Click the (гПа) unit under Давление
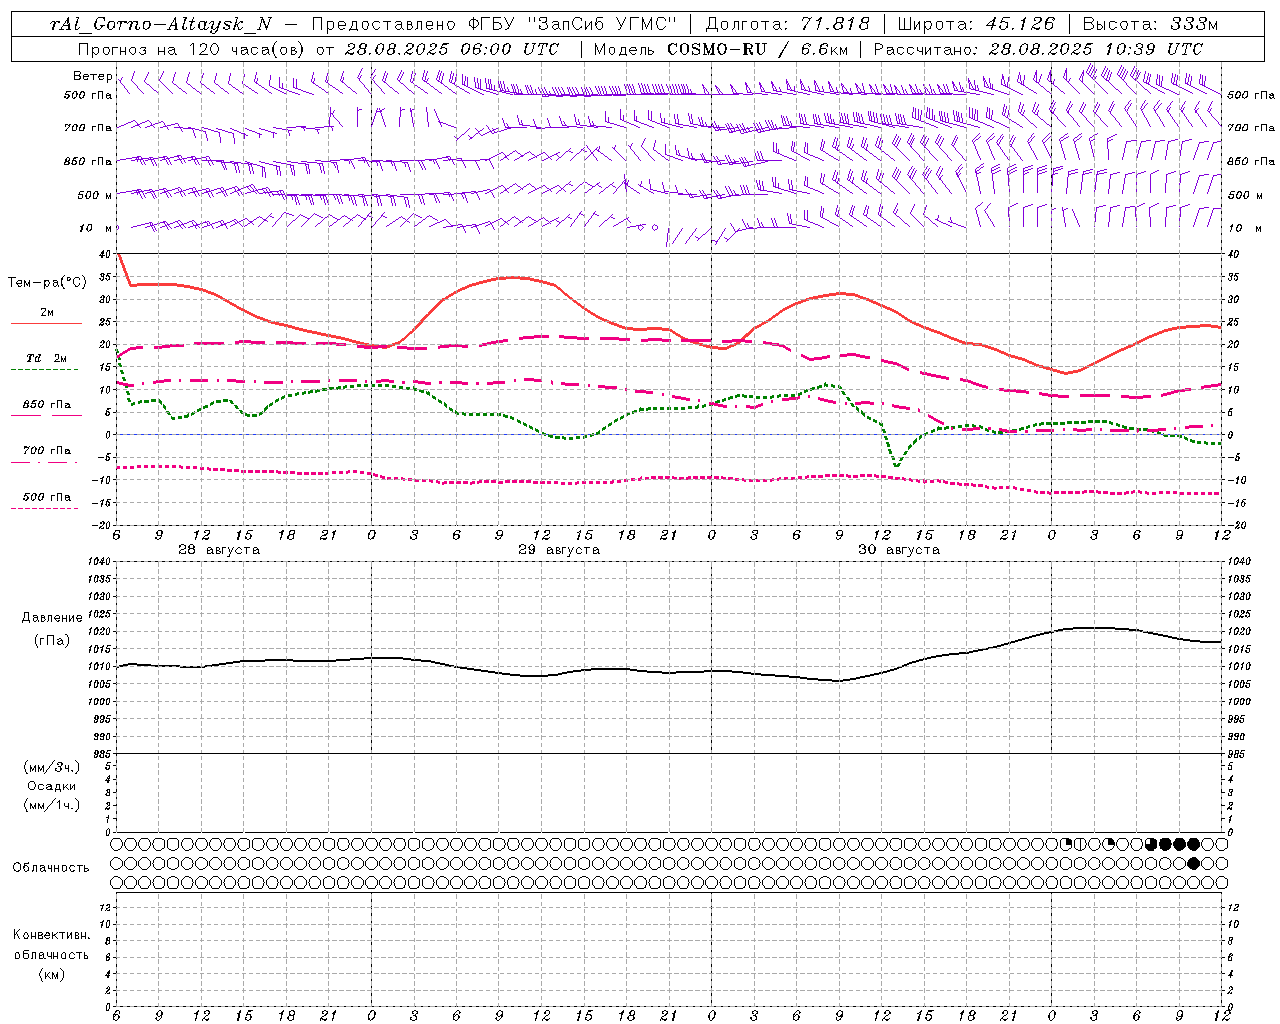The width and height of the screenshot is (1280, 1024). (52, 641)
